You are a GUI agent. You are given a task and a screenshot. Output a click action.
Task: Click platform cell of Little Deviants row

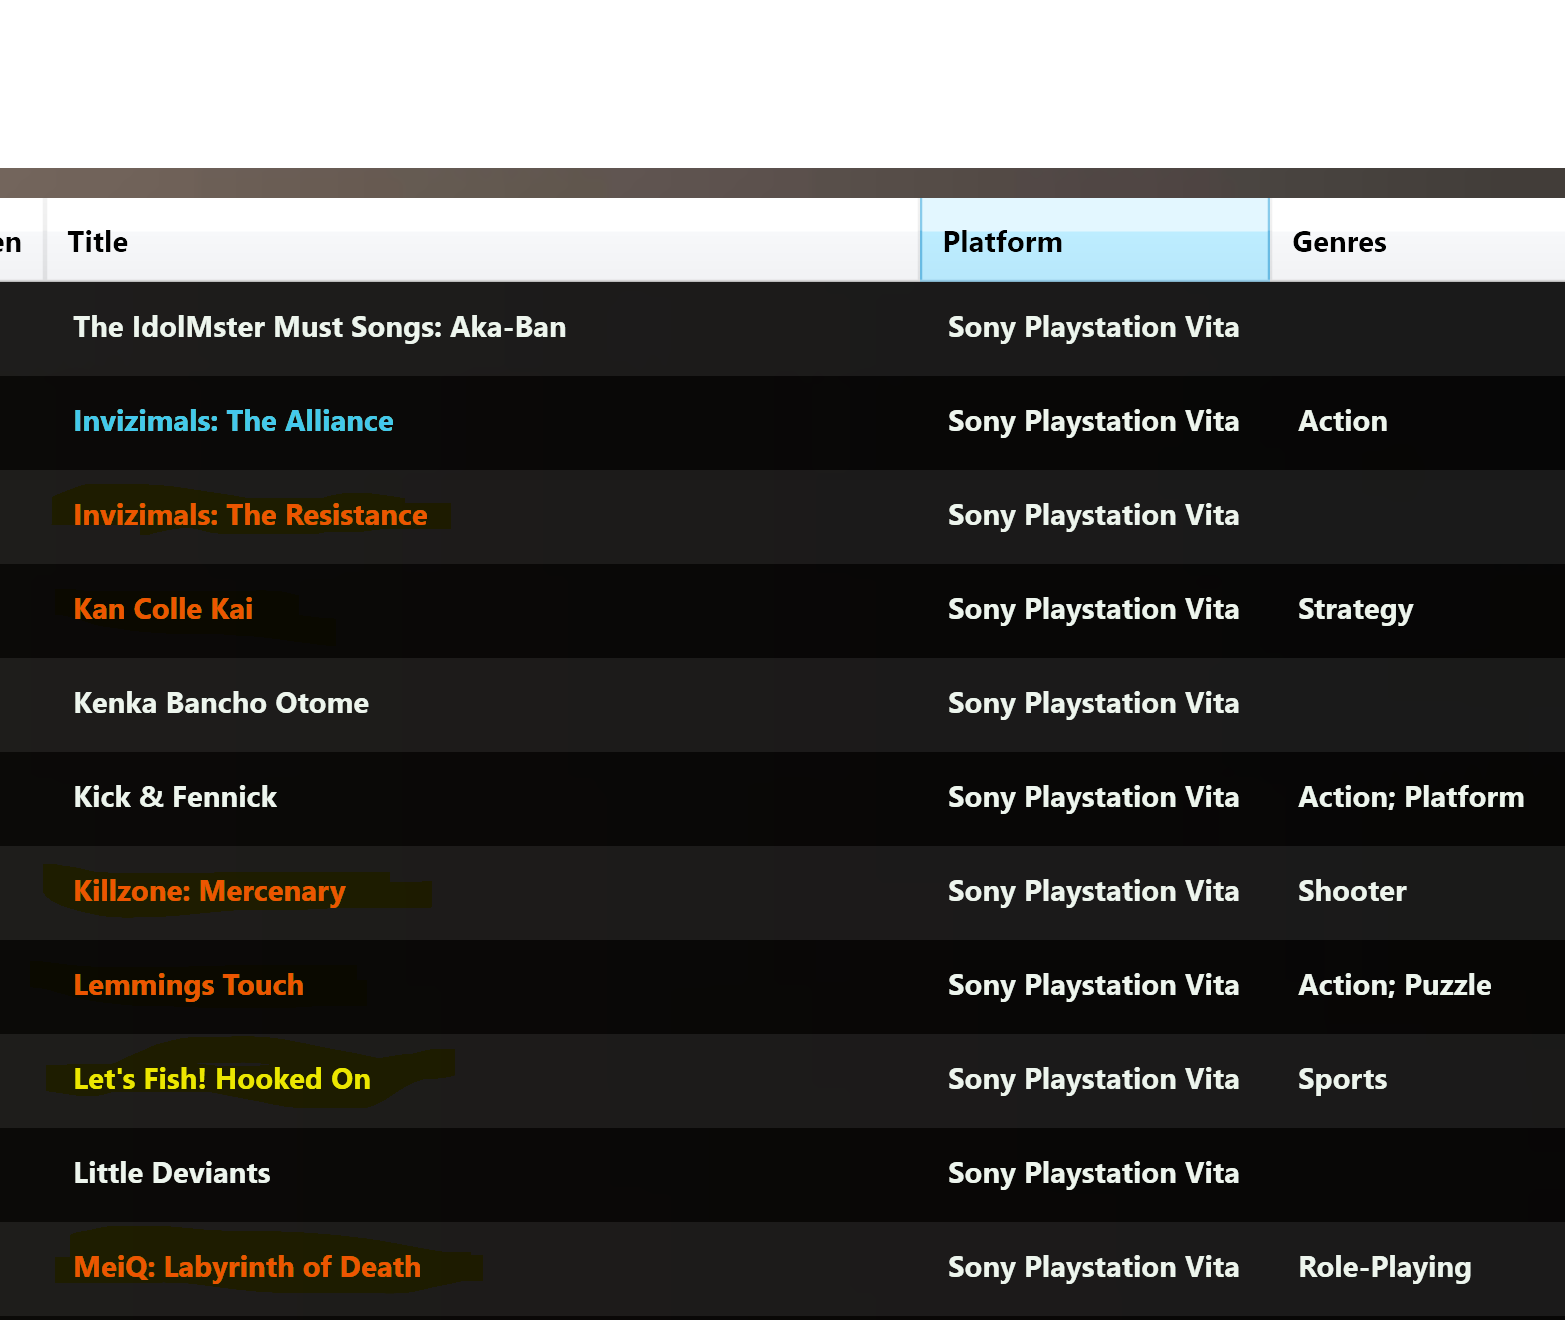pyautogui.click(x=1093, y=1174)
